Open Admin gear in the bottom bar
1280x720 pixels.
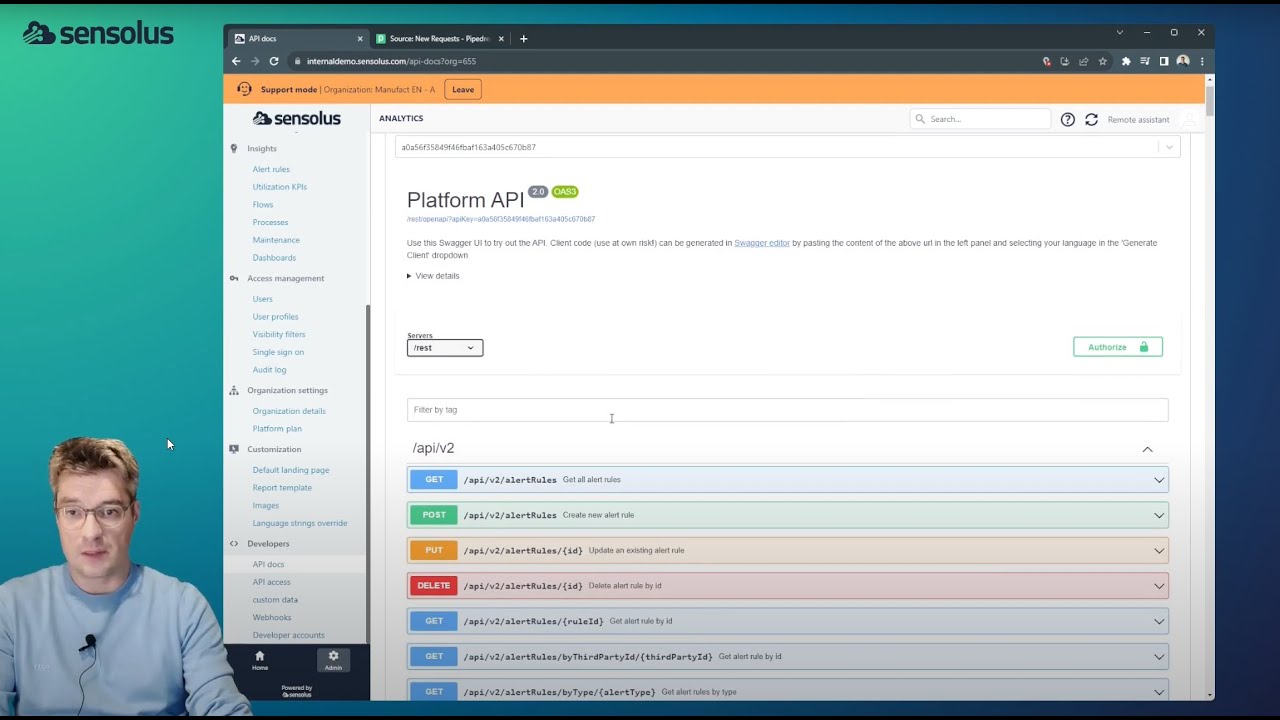click(x=333, y=660)
